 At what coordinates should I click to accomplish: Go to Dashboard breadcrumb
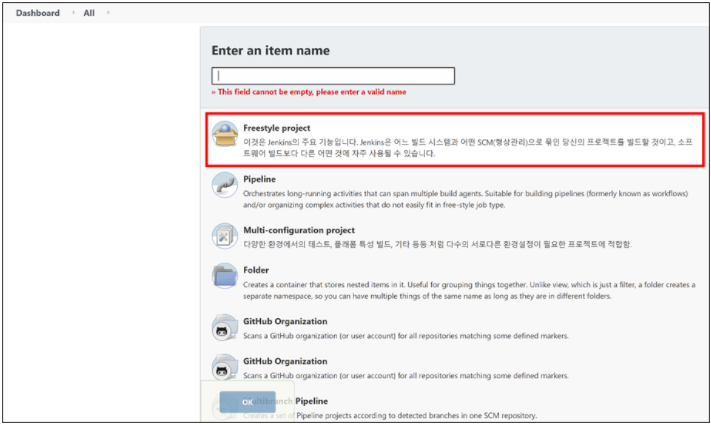coord(38,13)
